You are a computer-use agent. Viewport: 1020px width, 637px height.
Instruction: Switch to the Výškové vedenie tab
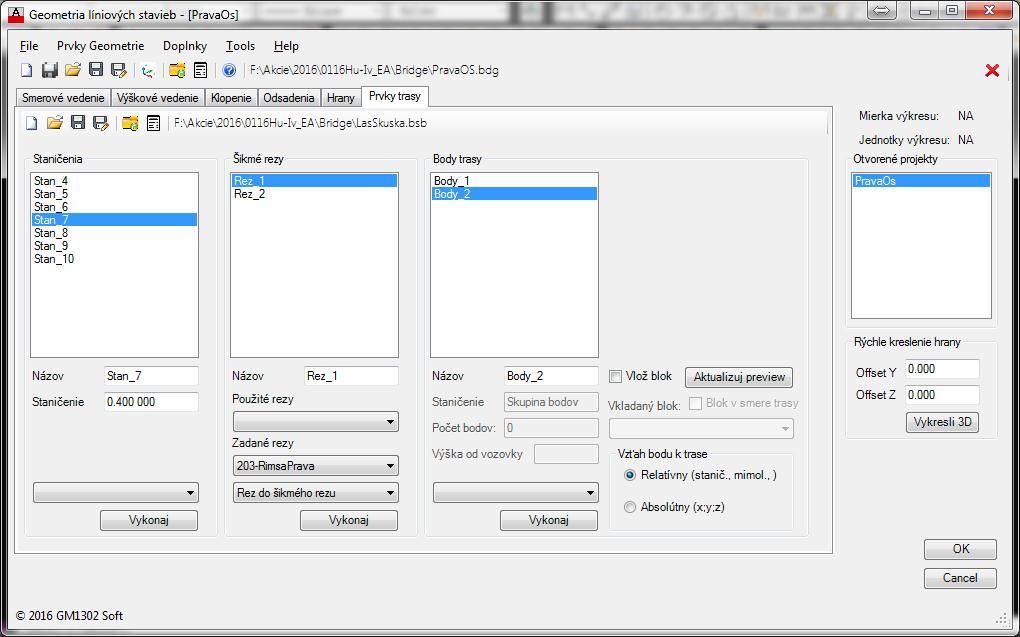(157, 98)
